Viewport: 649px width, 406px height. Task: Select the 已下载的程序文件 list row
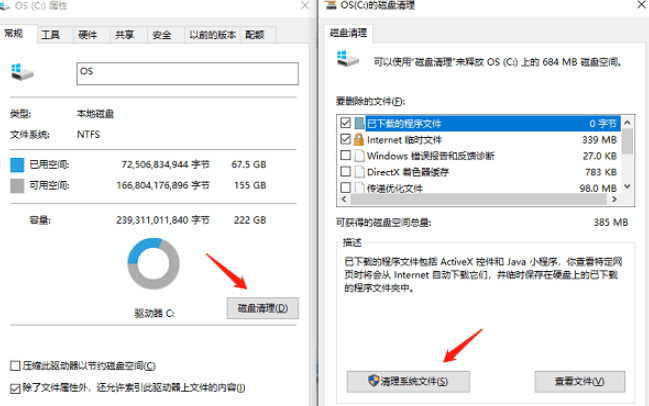479,123
